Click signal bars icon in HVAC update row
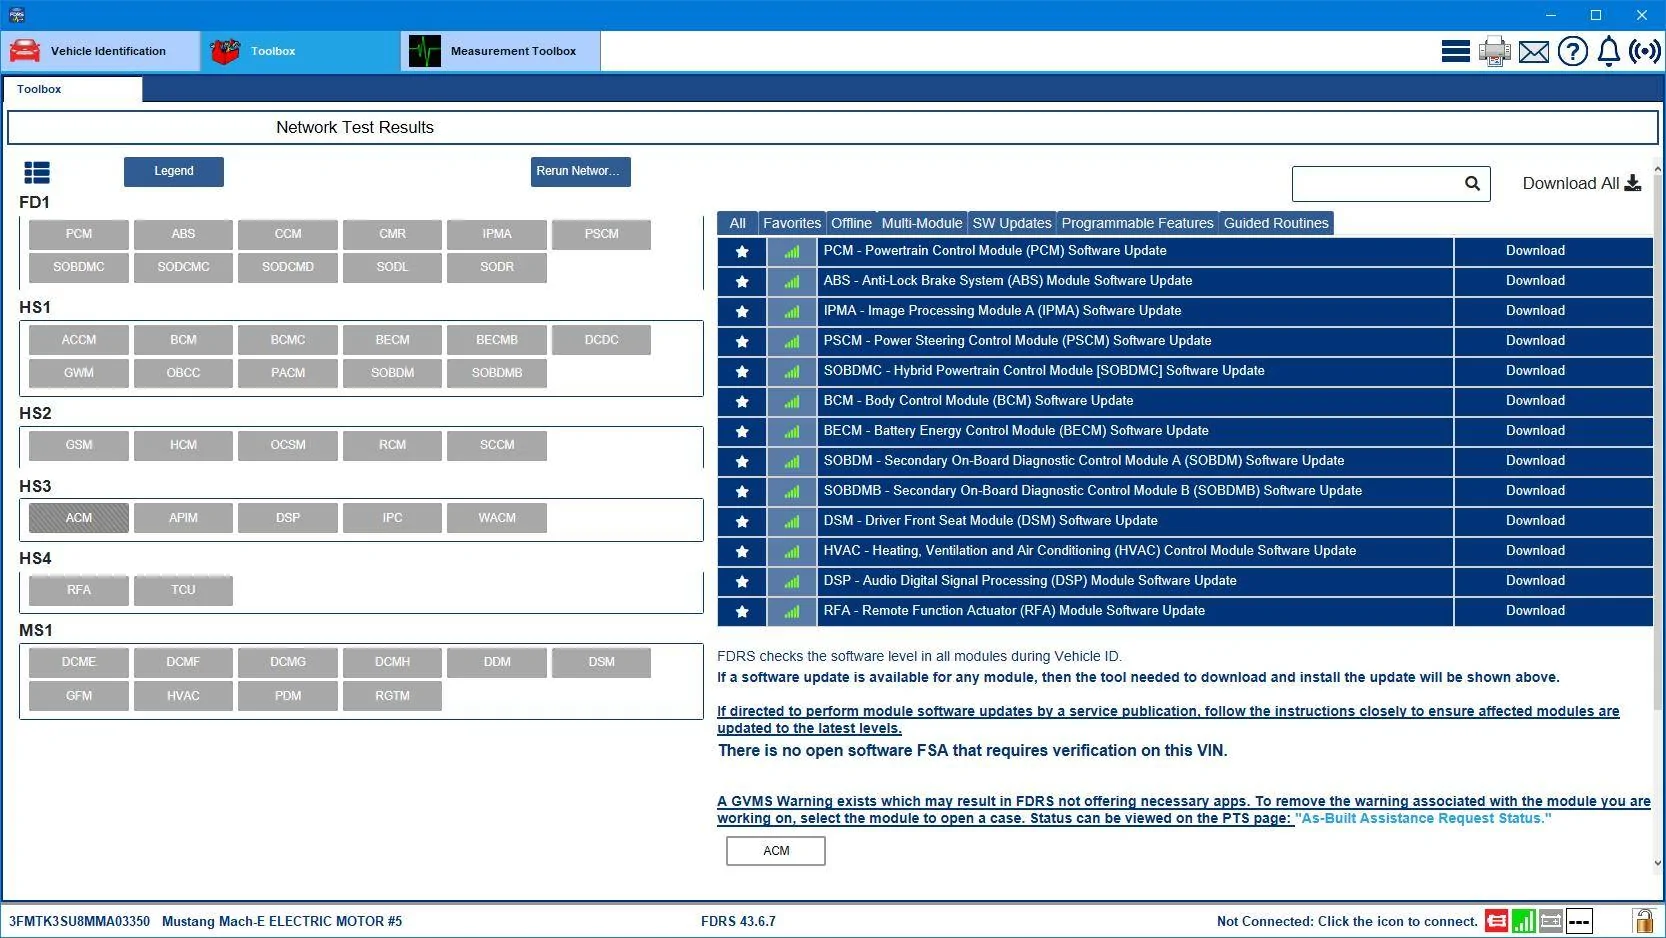This screenshot has height=938, width=1666. tap(792, 552)
